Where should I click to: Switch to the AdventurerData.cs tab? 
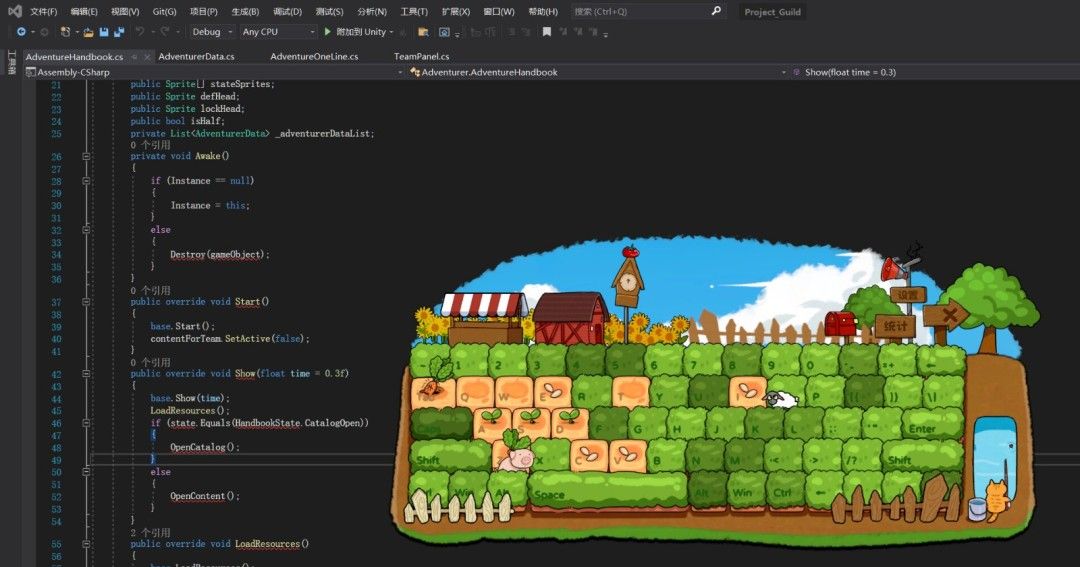196,57
